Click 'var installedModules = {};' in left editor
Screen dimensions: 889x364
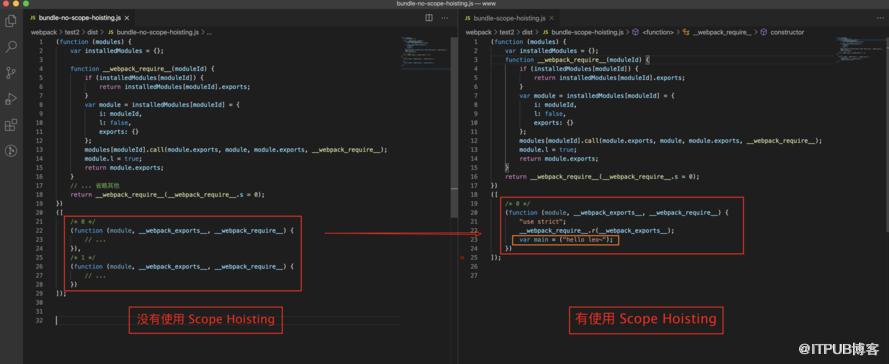(x=117, y=50)
